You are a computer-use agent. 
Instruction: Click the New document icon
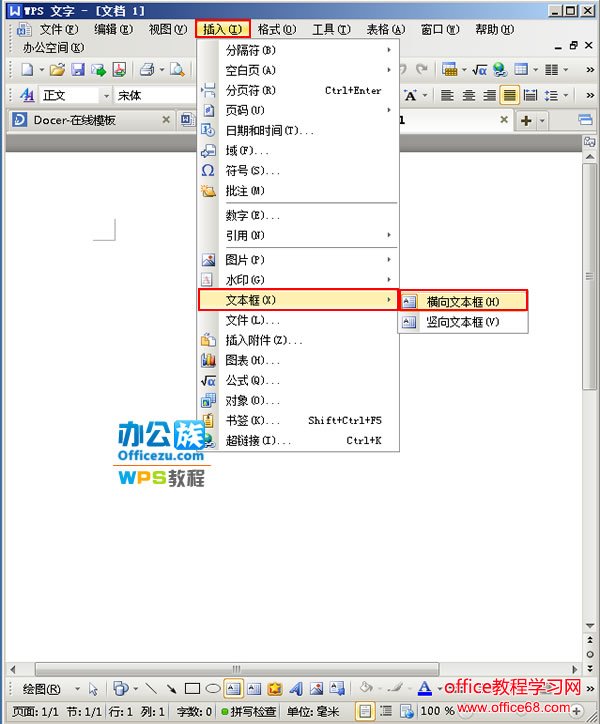click(28, 70)
